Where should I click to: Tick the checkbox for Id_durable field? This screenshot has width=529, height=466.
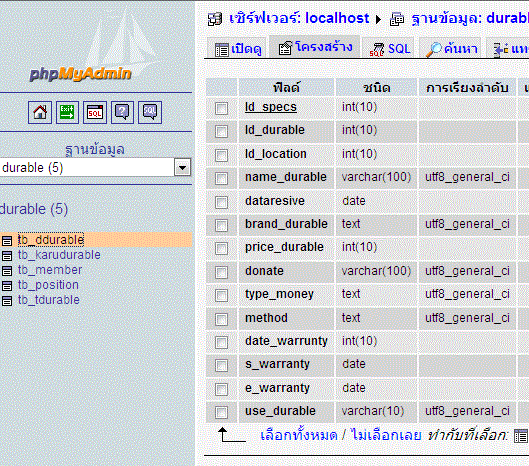click(x=221, y=132)
